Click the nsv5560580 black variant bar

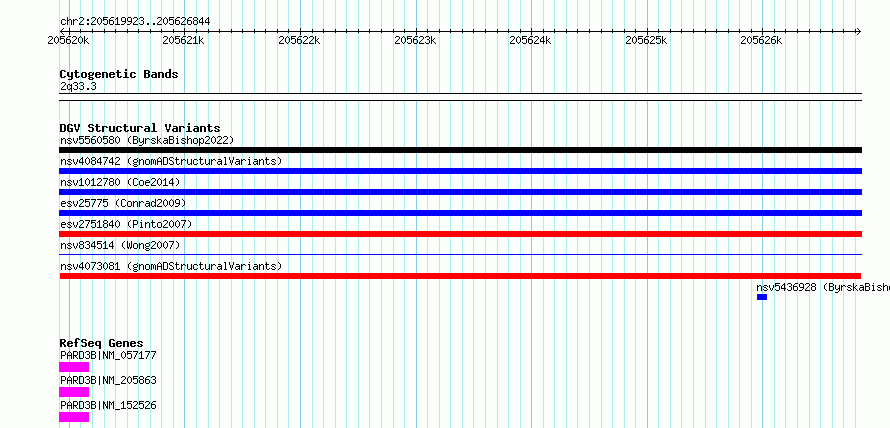tap(460, 150)
